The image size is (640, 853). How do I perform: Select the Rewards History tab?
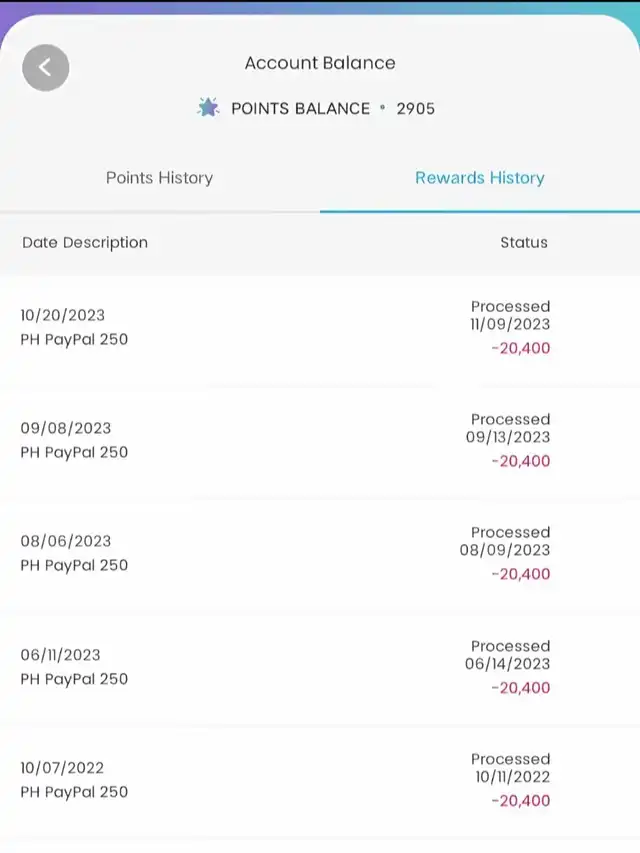coord(480,178)
